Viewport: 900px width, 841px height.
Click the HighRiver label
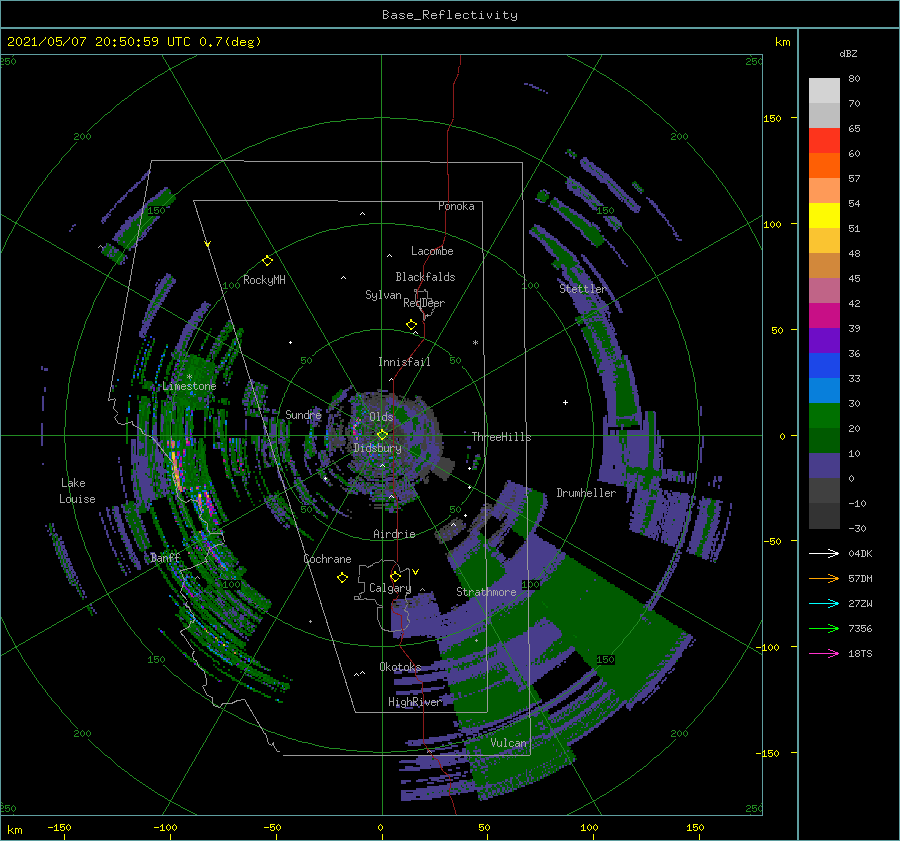click(x=415, y=702)
